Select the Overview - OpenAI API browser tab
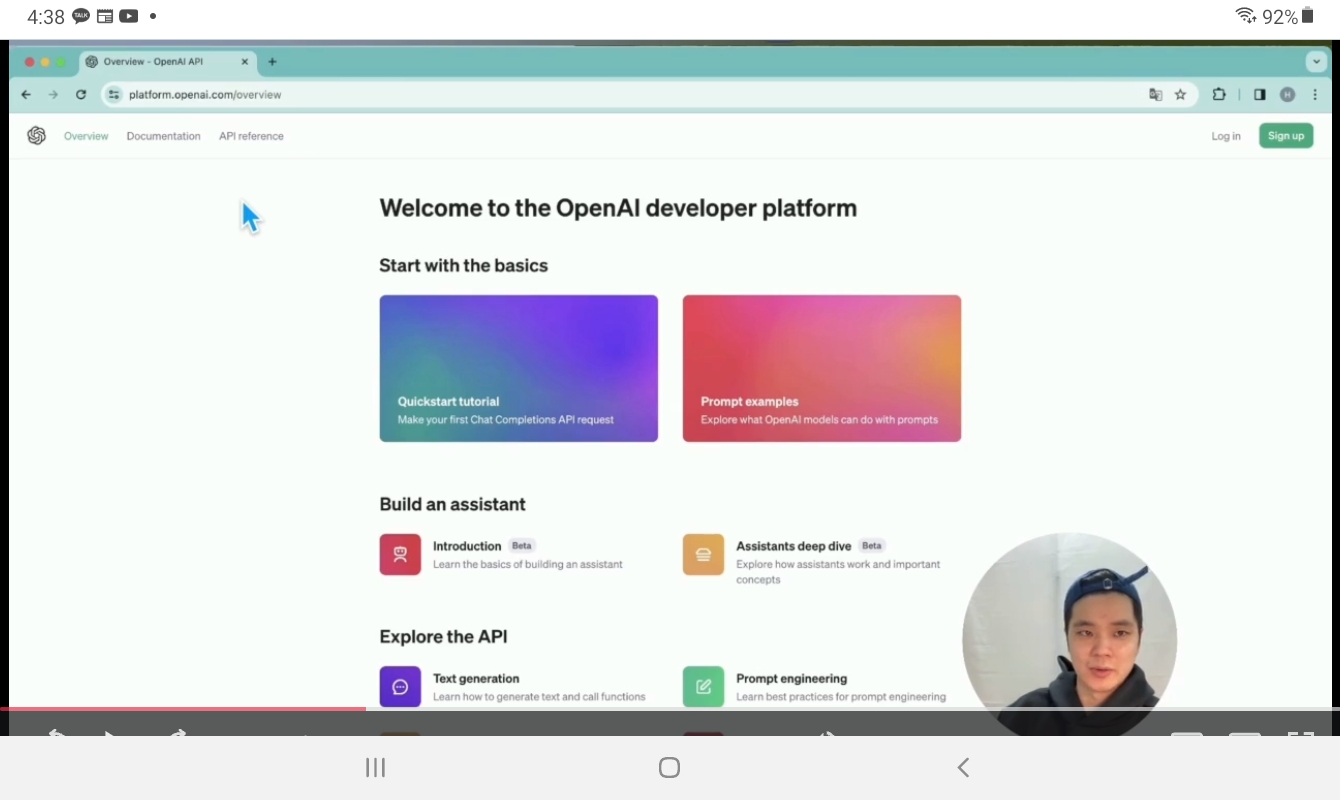Viewport: 1340px width, 800px height. [168, 62]
